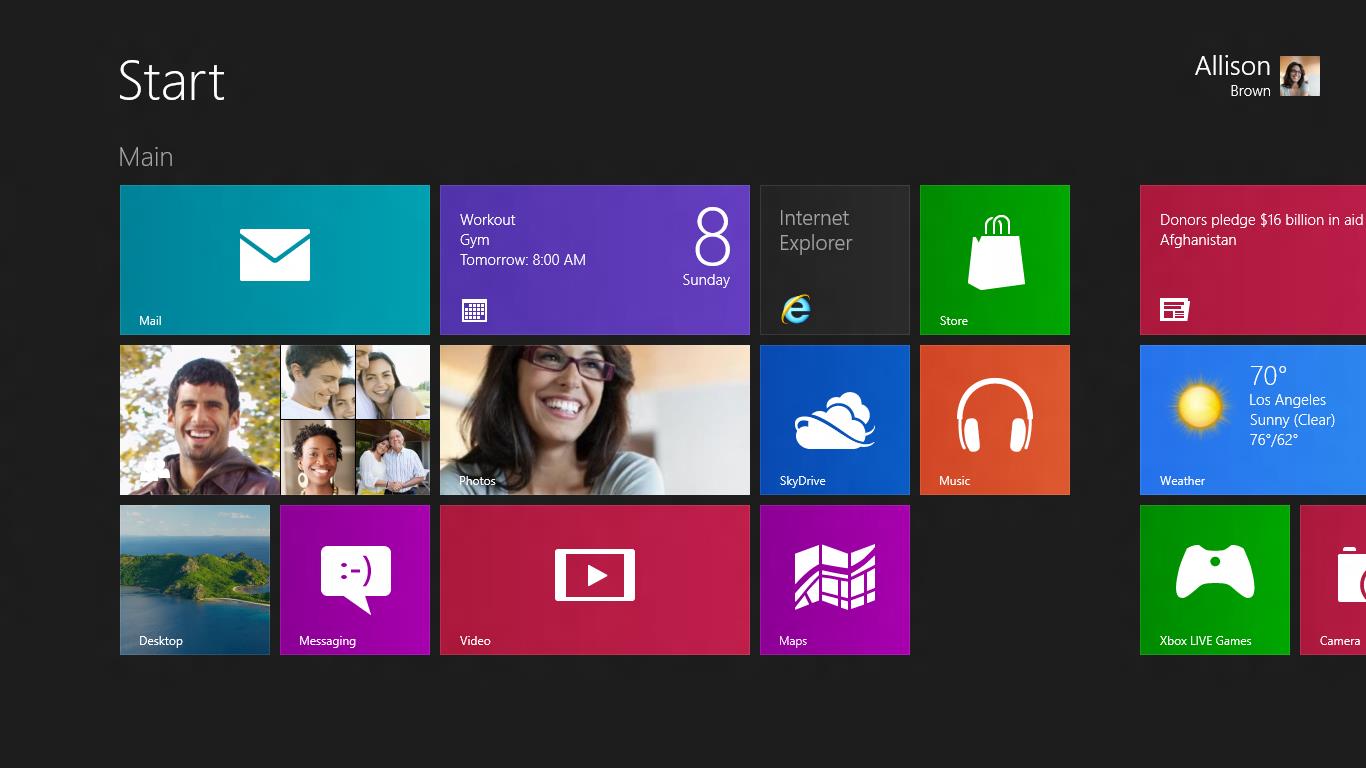Open the Messaging smiley chat icon
Image resolution: width=1366 pixels, height=768 pixels.
click(356, 579)
